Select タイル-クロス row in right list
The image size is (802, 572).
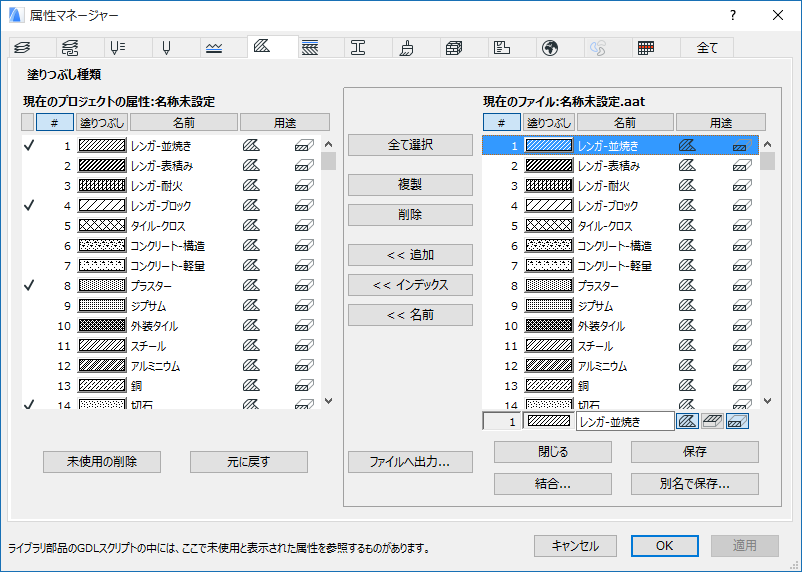coord(620,226)
